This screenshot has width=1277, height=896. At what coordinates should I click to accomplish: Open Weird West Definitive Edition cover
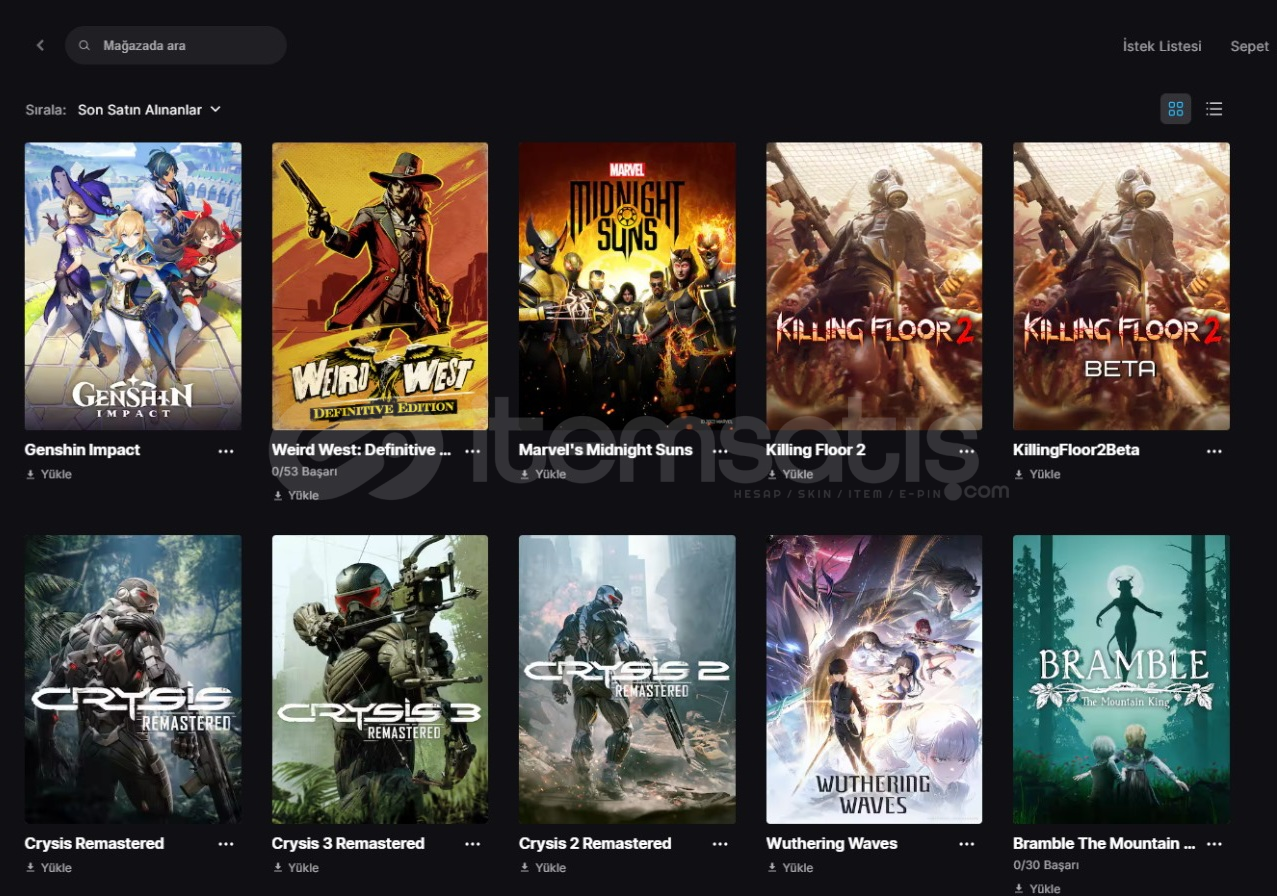coord(380,286)
